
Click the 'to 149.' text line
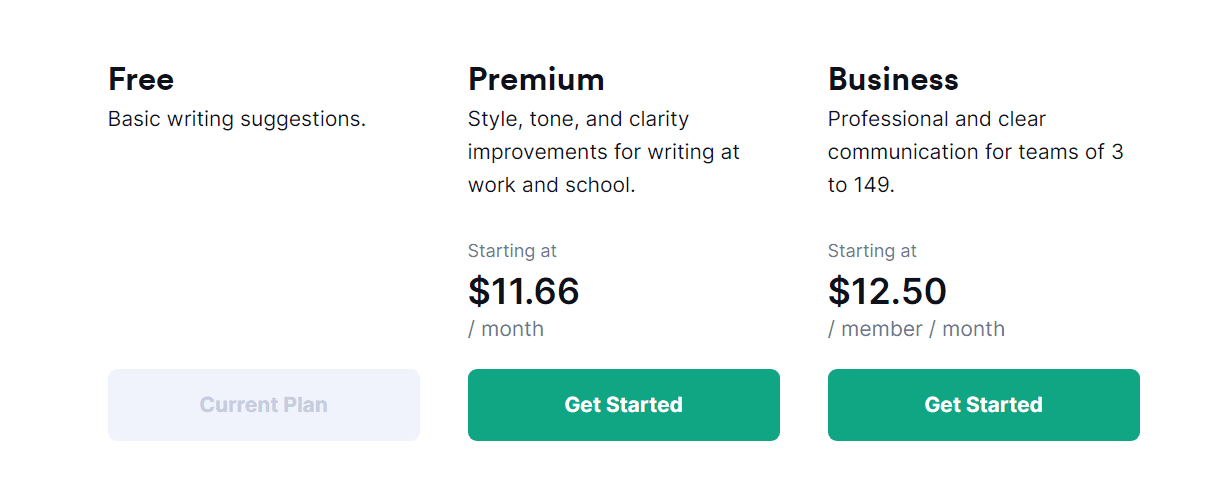pos(860,185)
